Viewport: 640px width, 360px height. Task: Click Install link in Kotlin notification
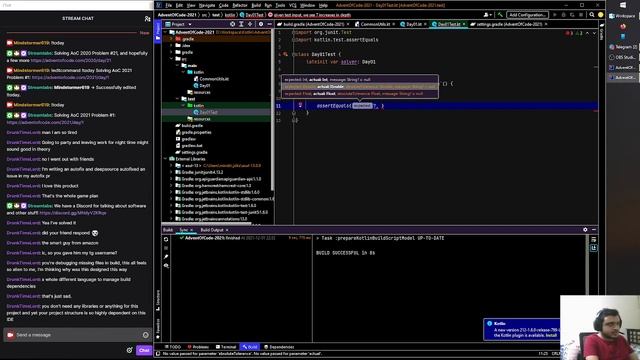[551, 335]
